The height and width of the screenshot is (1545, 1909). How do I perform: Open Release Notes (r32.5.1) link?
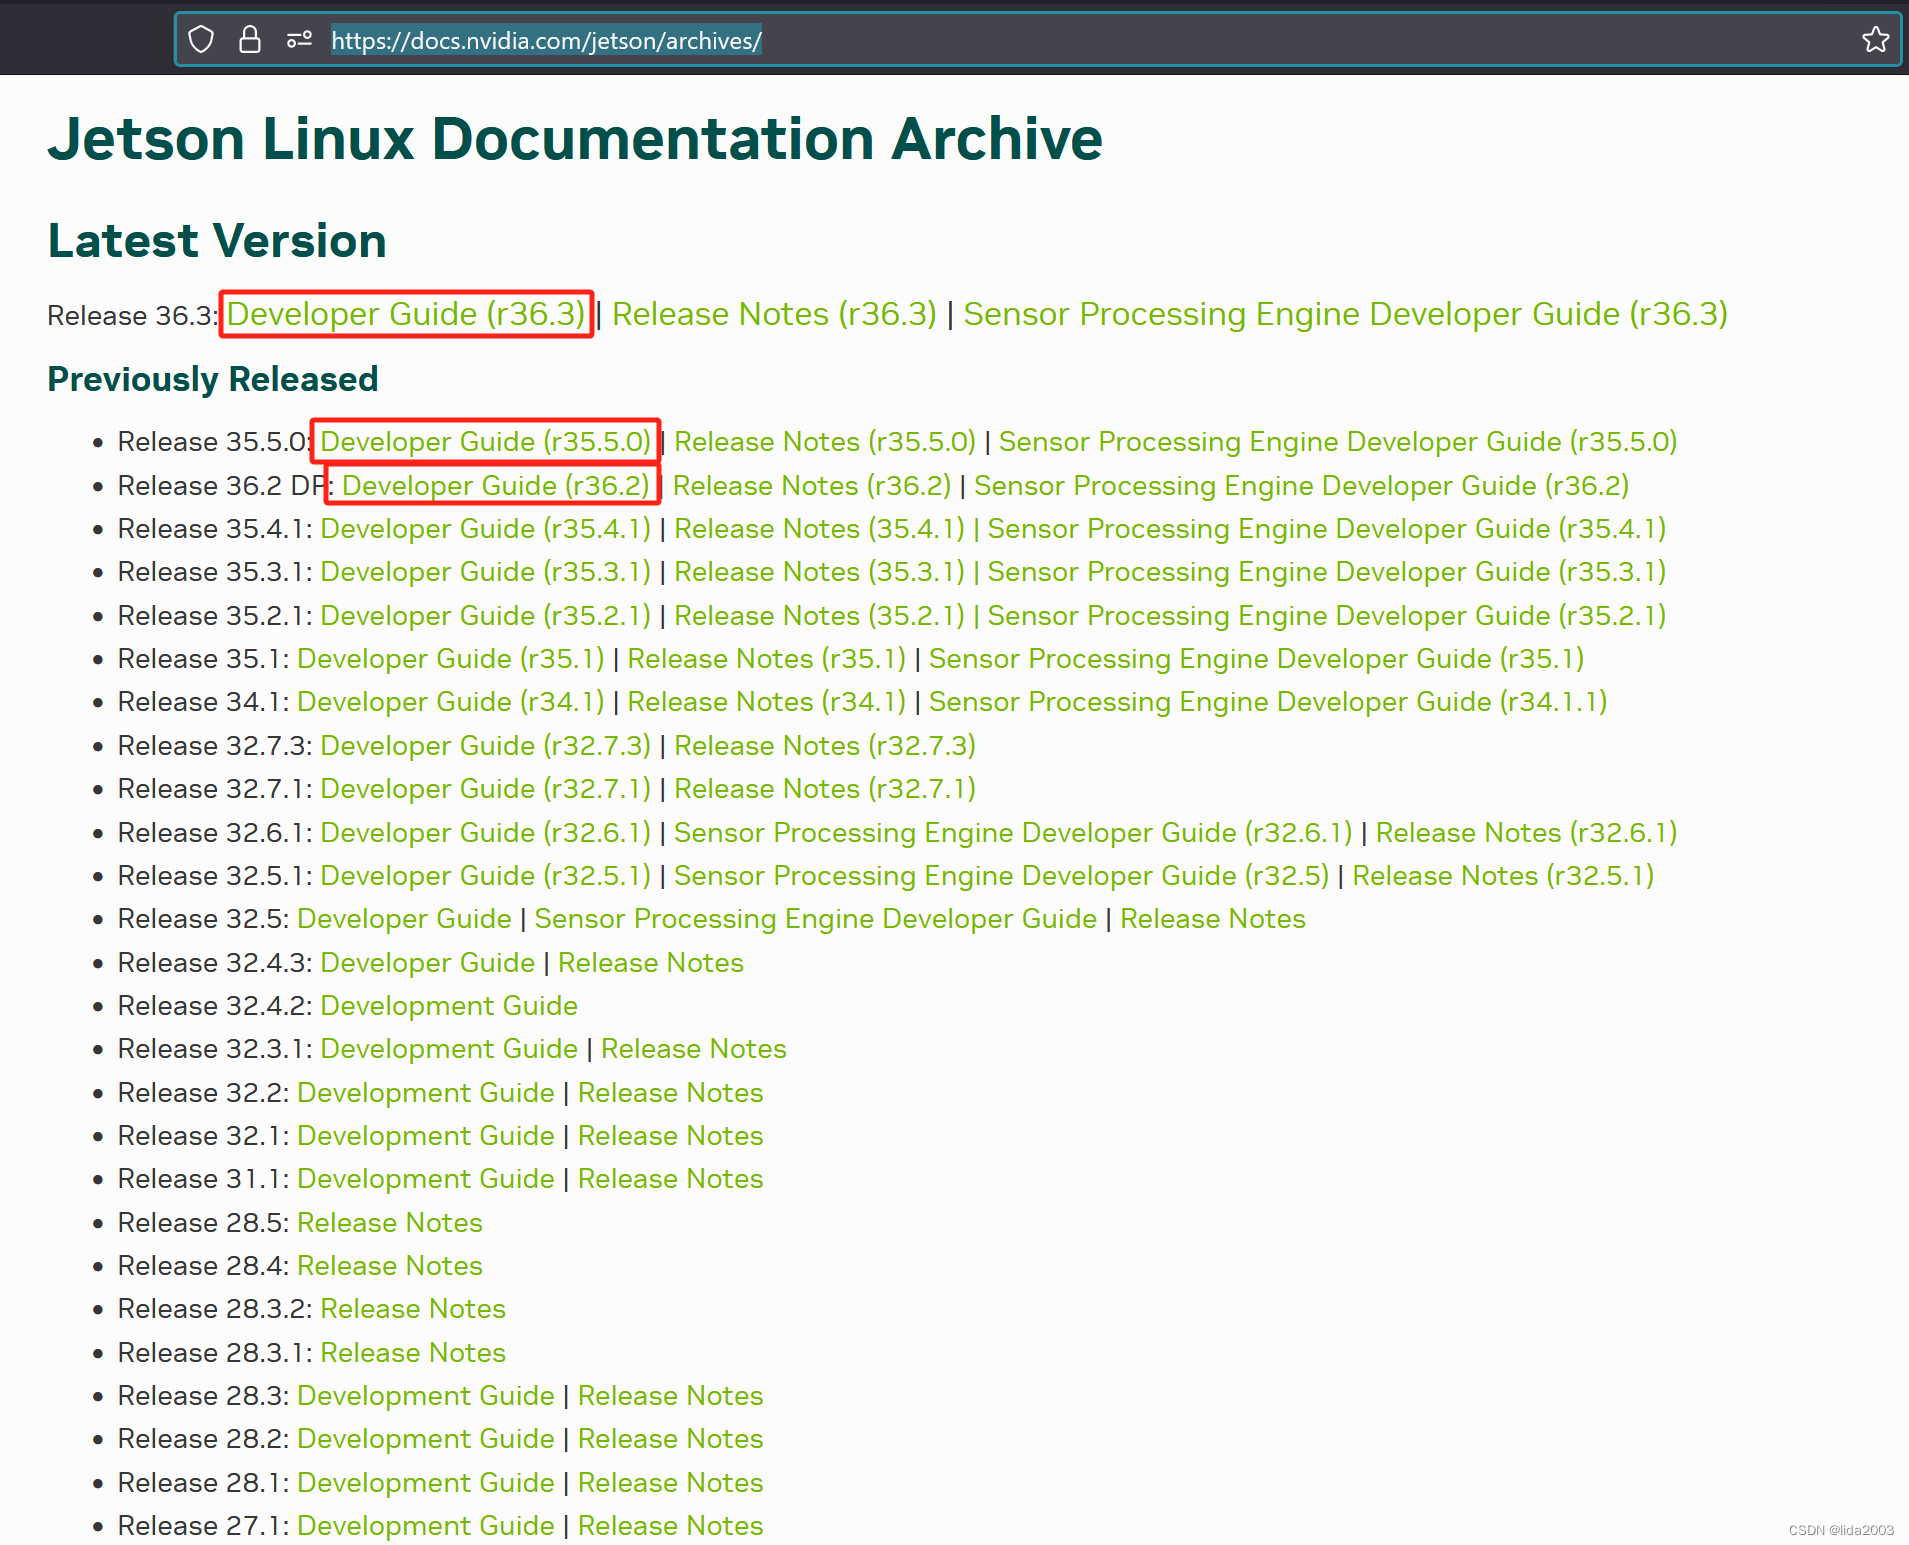pos(1503,876)
